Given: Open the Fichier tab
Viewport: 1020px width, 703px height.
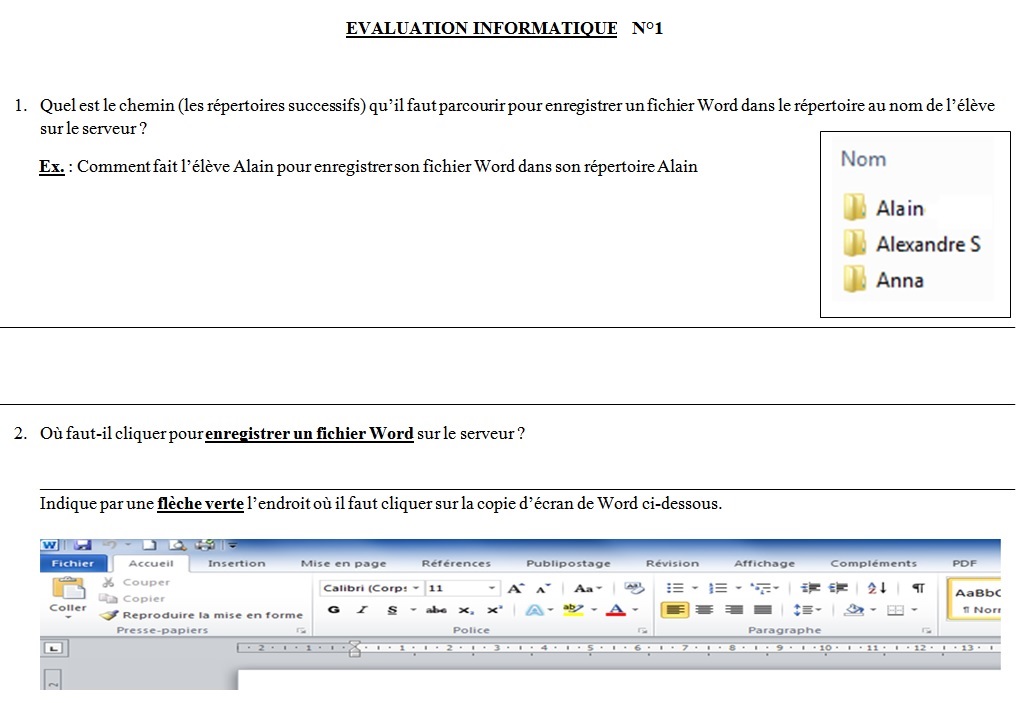Looking at the screenshot, I should (x=72, y=563).
